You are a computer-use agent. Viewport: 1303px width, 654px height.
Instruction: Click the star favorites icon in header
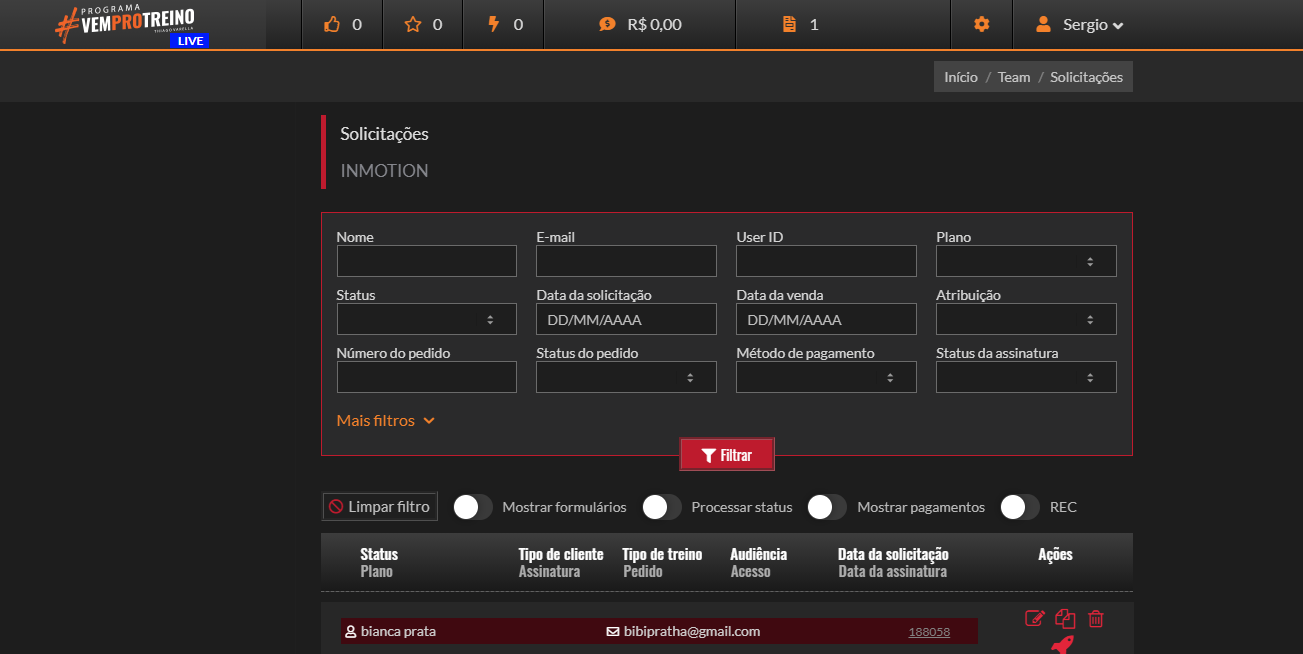(x=413, y=25)
